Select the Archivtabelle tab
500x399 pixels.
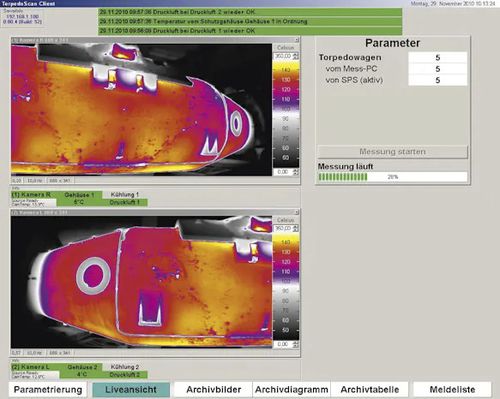pyautogui.click(x=370, y=389)
